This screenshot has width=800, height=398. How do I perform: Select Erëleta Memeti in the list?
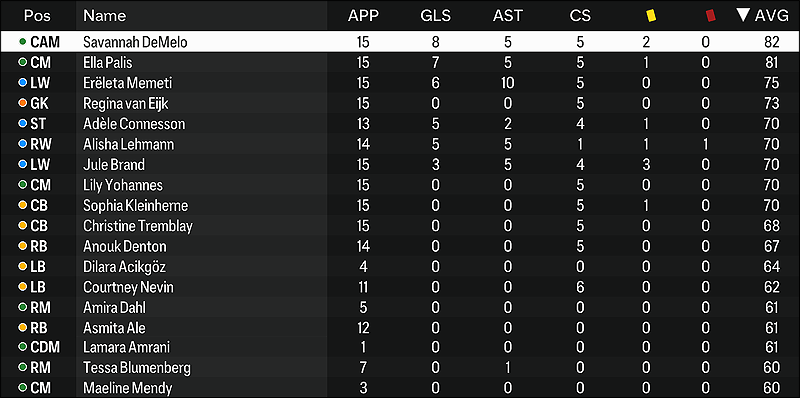(400, 83)
